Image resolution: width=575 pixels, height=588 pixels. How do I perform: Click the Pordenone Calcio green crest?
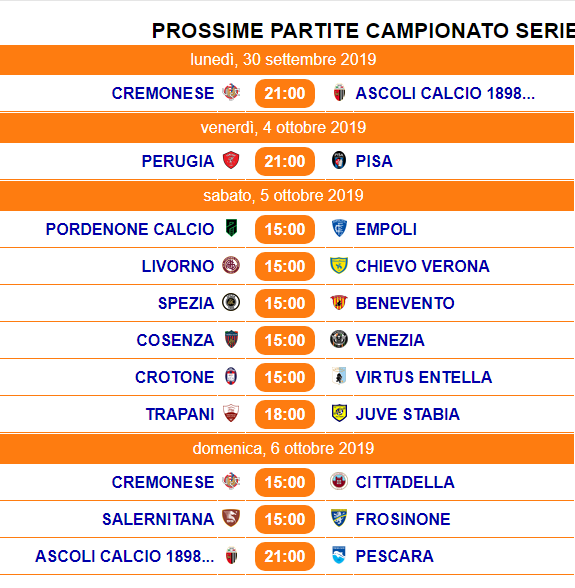231,228
